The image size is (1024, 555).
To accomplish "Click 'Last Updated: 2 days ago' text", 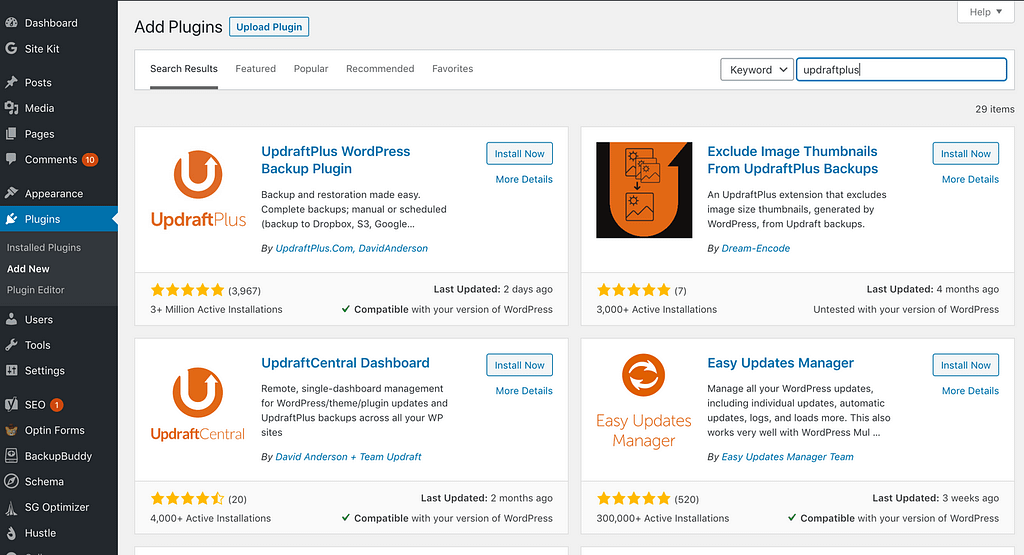I will (x=493, y=289).
